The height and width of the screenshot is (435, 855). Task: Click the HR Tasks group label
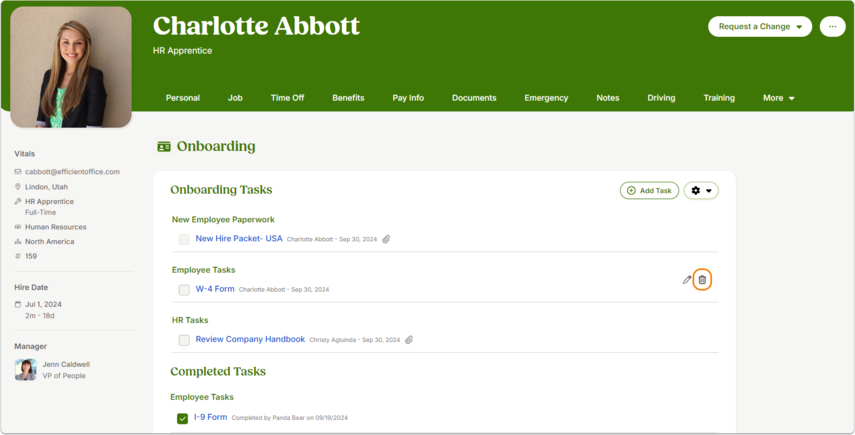point(190,320)
